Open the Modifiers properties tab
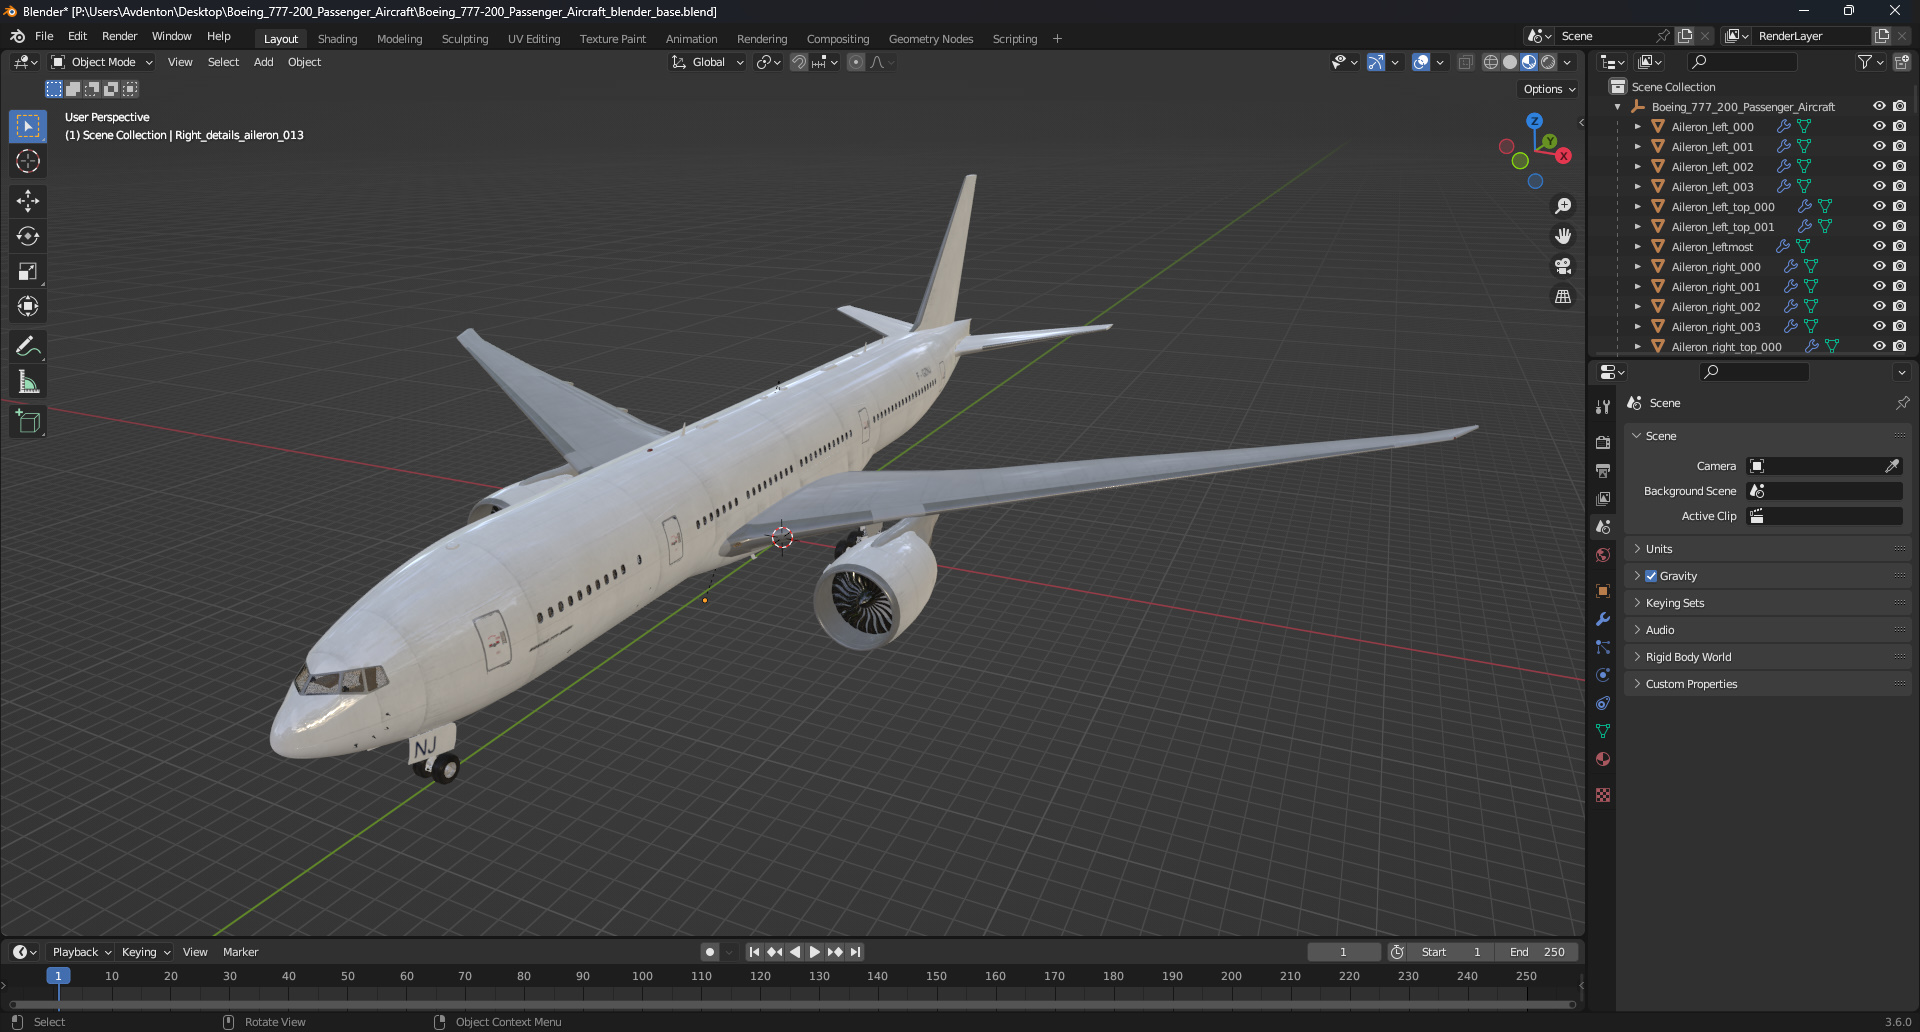The width and height of the screenshot is (1920, 1032). click(1603, 619)
